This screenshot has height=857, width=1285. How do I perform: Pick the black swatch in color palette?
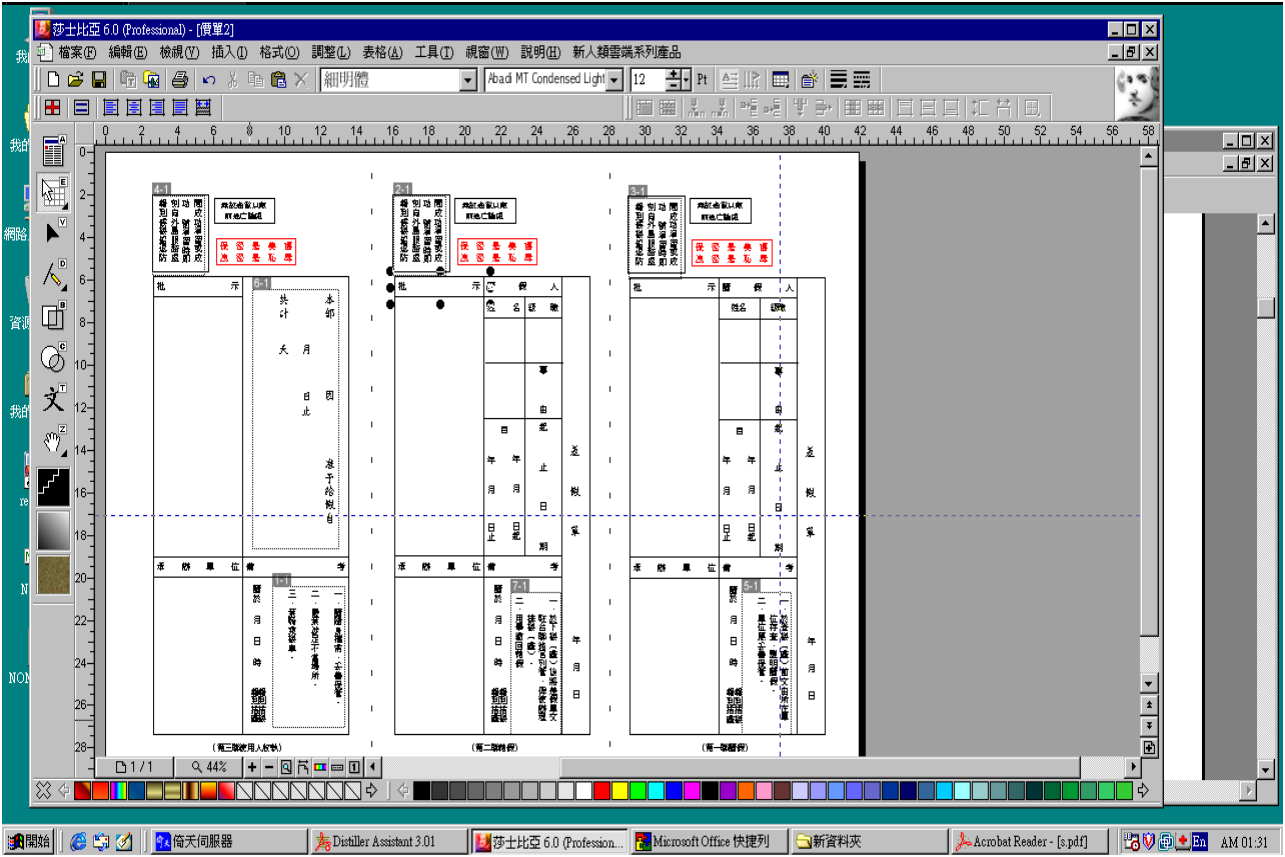[421, 791]
